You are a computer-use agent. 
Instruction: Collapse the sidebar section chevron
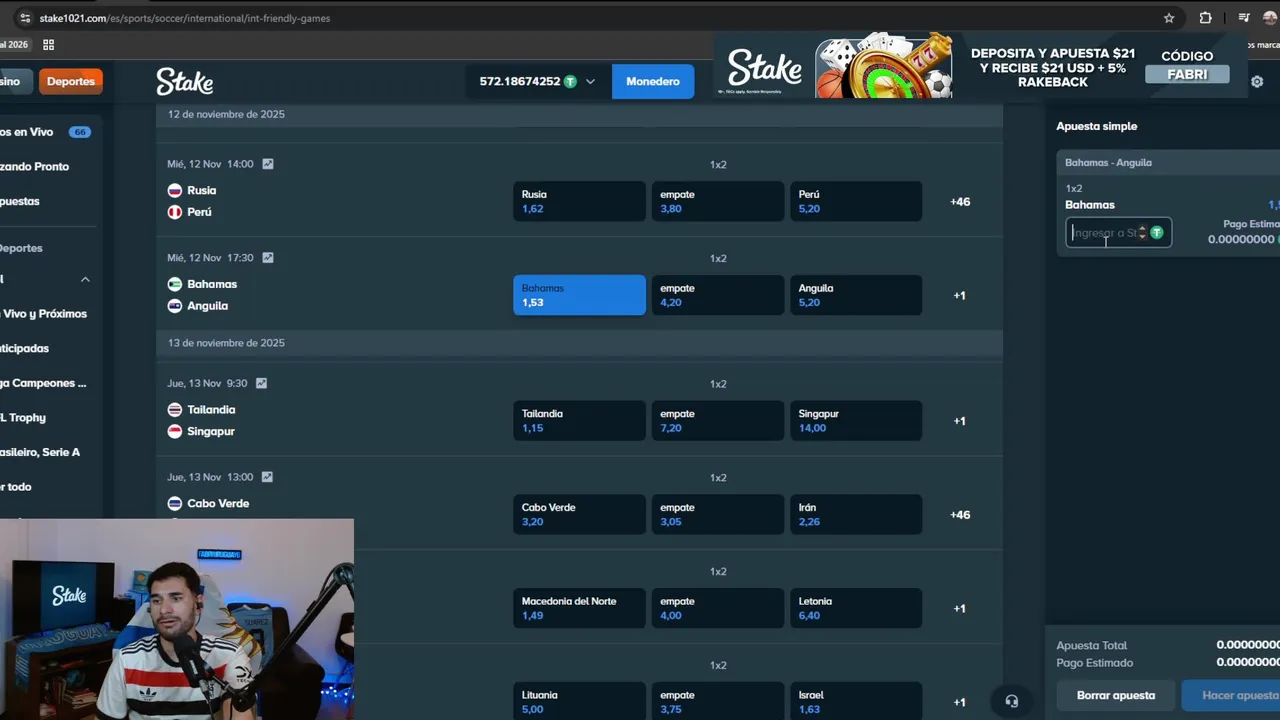(x=85, y=280)
